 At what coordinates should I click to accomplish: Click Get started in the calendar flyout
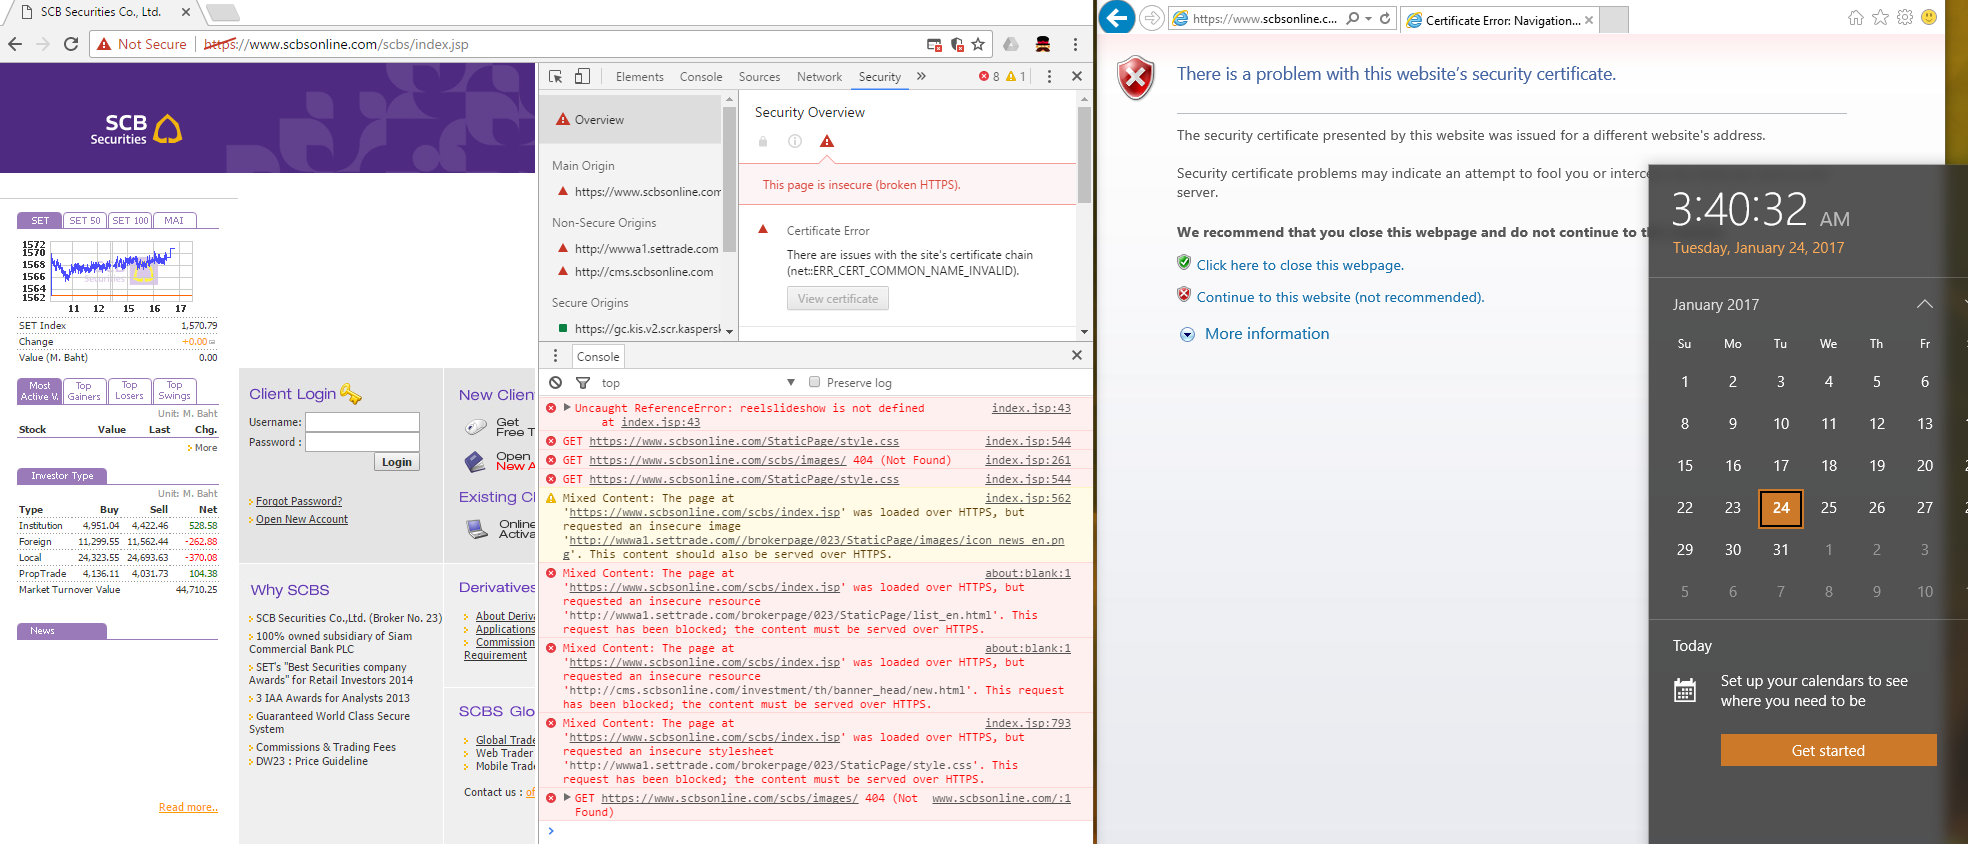(x=1828, y=750)
